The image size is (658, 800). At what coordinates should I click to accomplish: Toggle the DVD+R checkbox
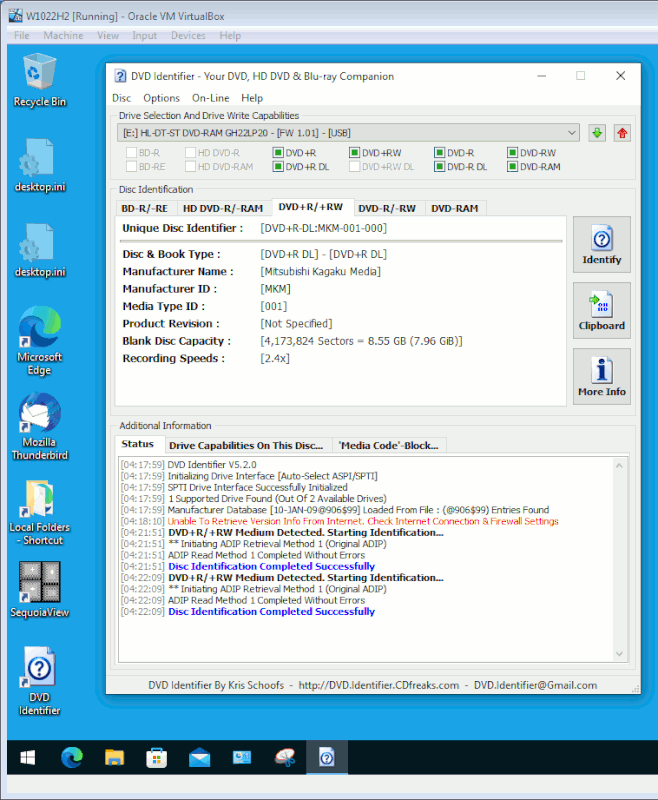click(278, 153)
